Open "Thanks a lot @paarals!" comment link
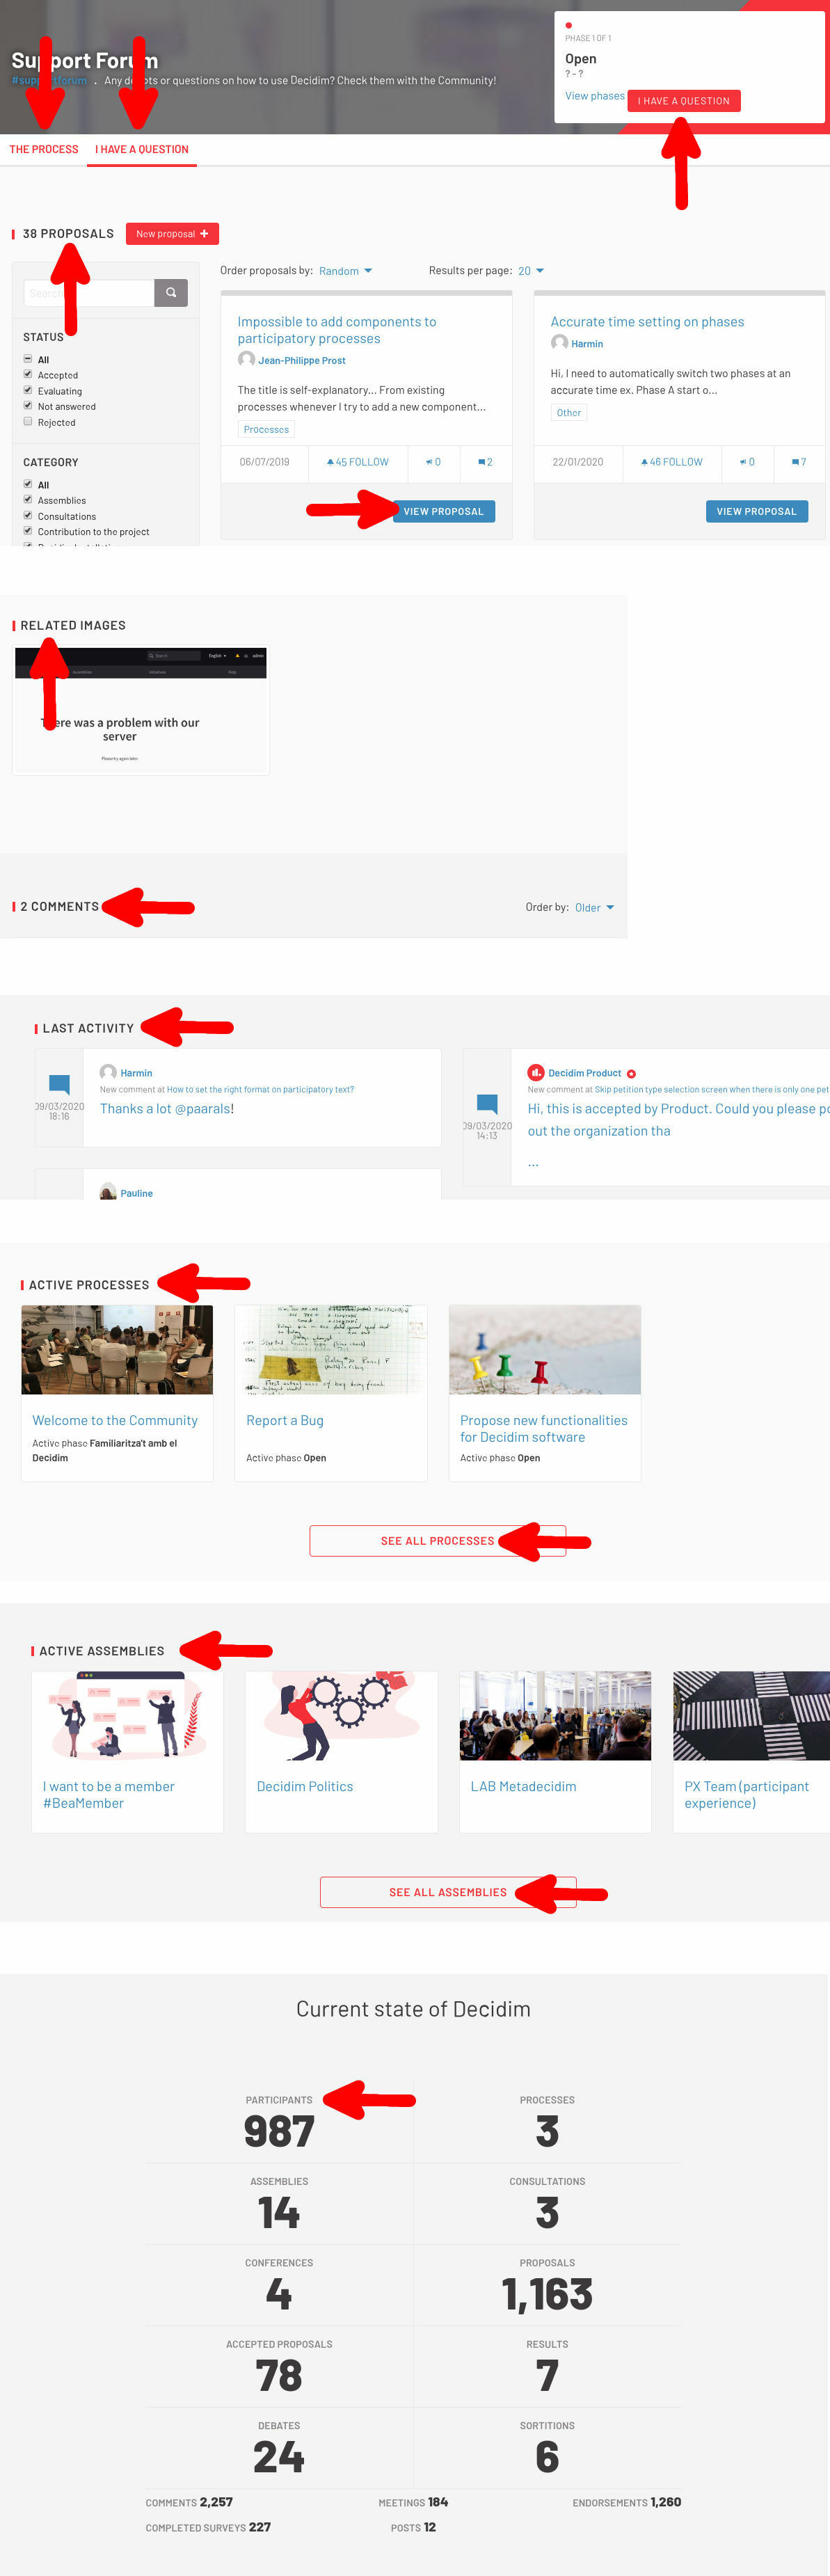 tap(167, 1108)
